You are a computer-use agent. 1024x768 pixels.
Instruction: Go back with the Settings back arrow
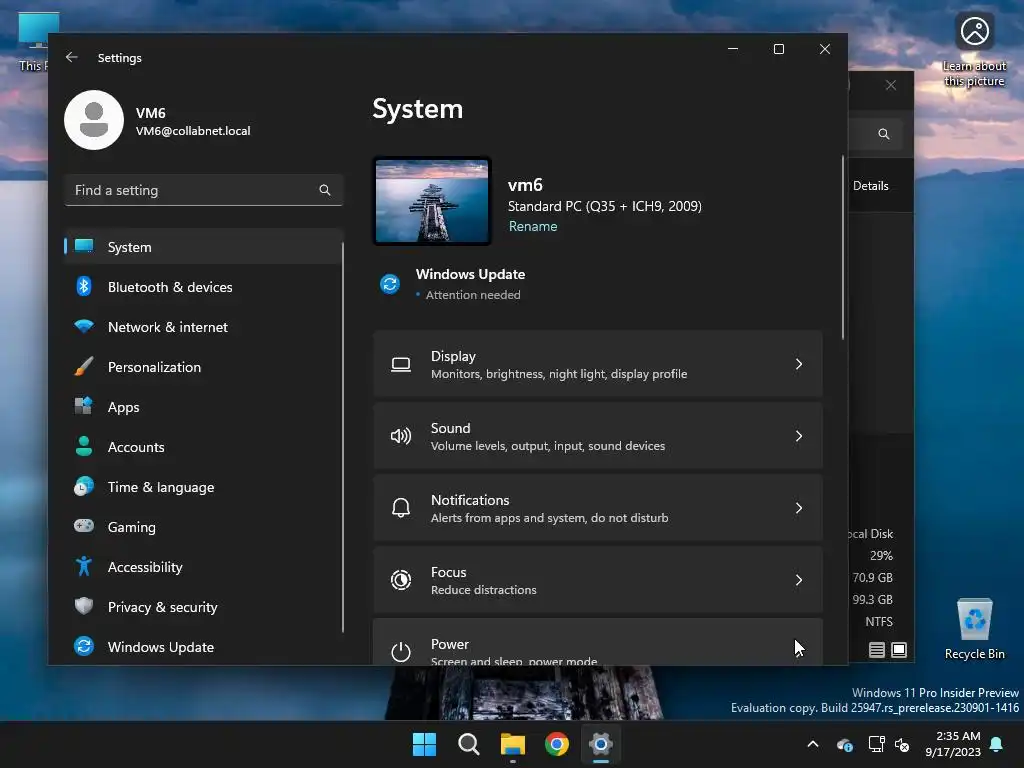tap(72, 57)
